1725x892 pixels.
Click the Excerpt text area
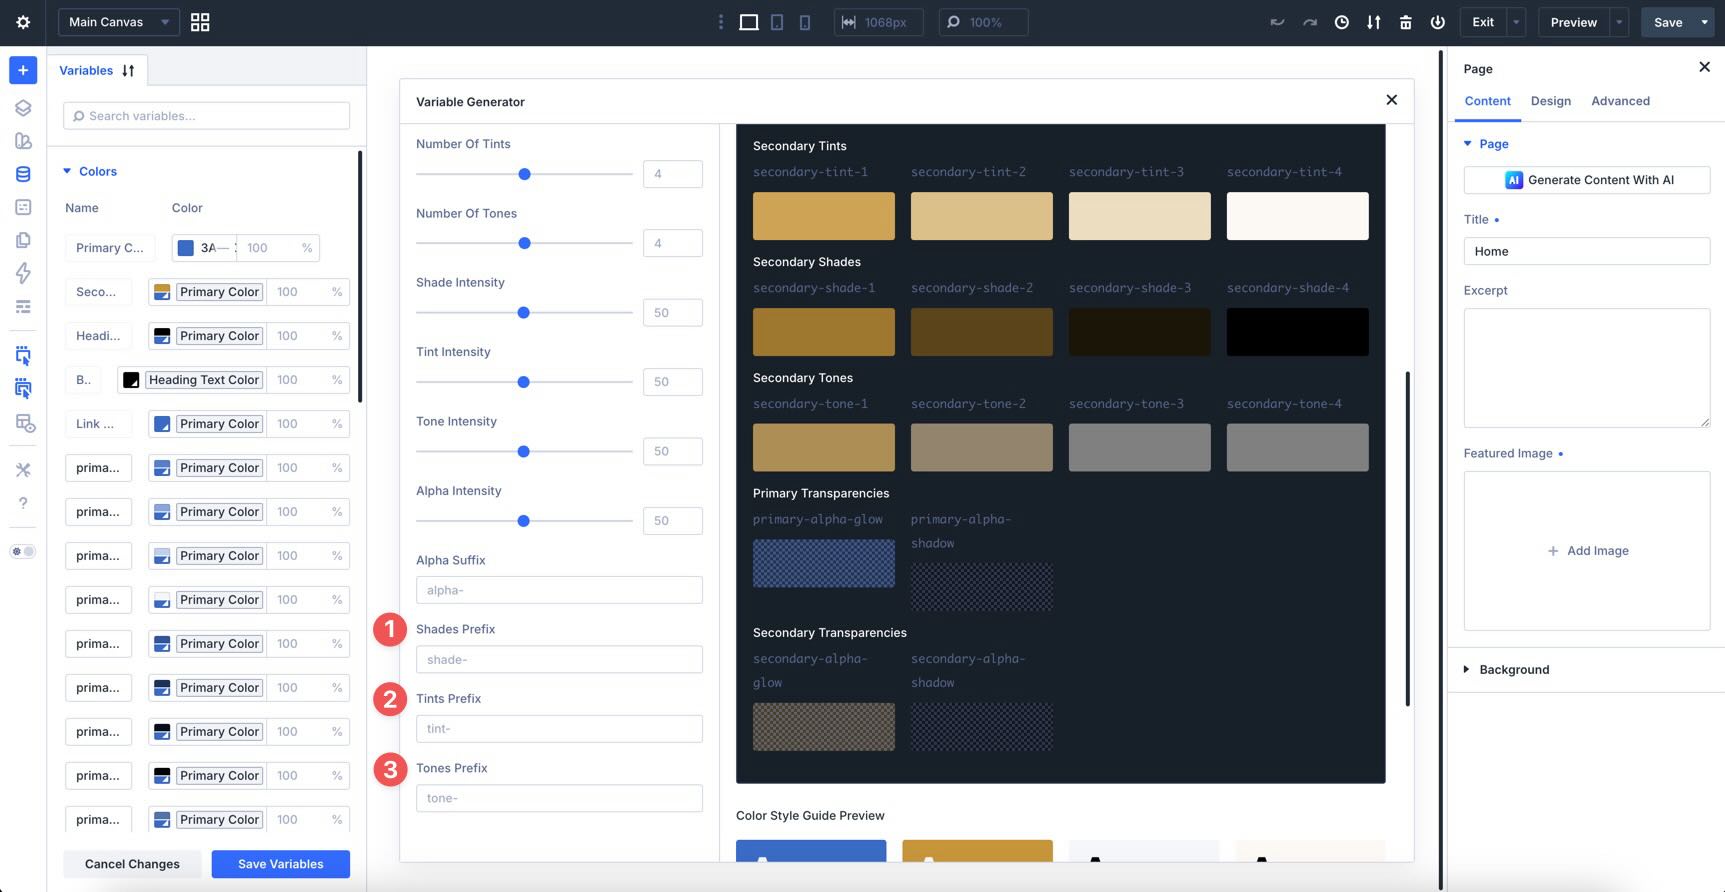tap(1587, 368)
